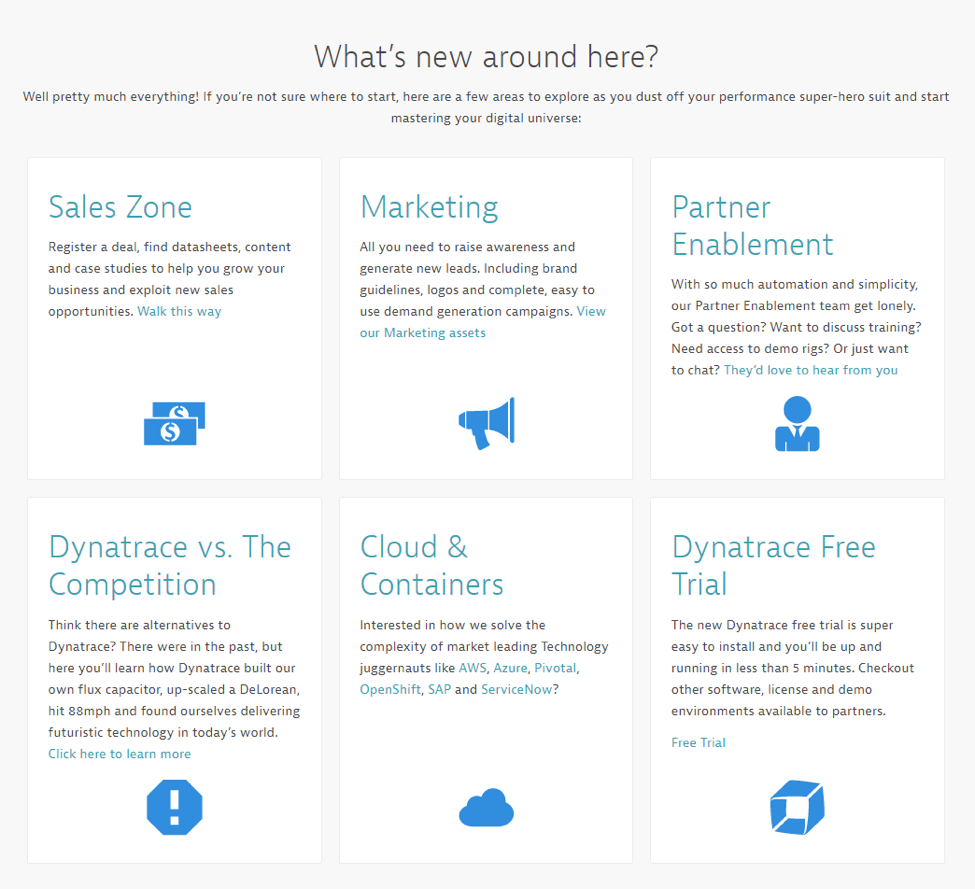Follow the 'Free Trial' link
This screenshot has width=975, height=889.
(698, 743)
